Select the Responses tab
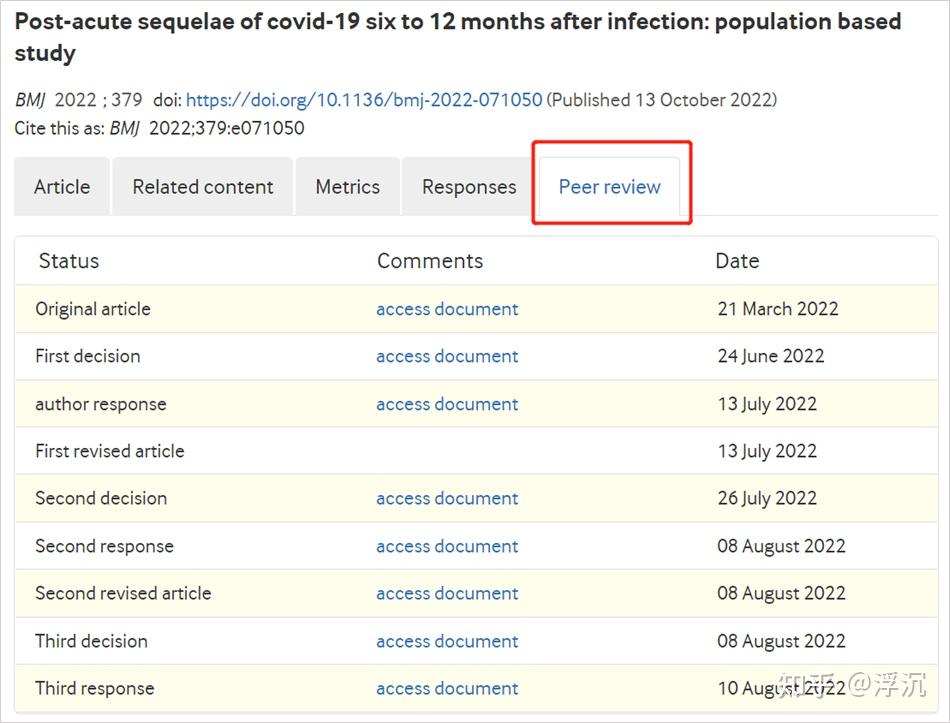This screenshot has height=723, width=950. click(x=469, y=187)
